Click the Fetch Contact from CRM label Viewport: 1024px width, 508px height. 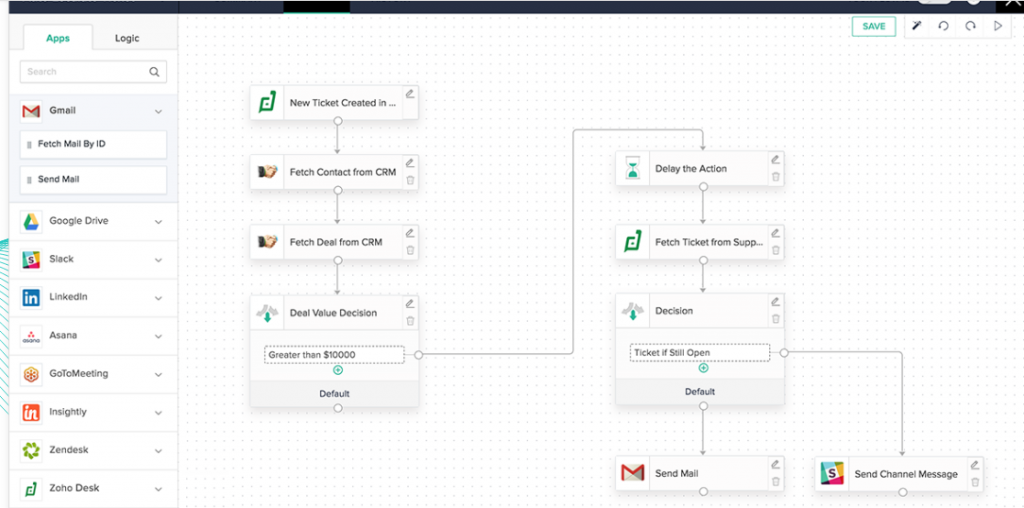tap(343, 172)
